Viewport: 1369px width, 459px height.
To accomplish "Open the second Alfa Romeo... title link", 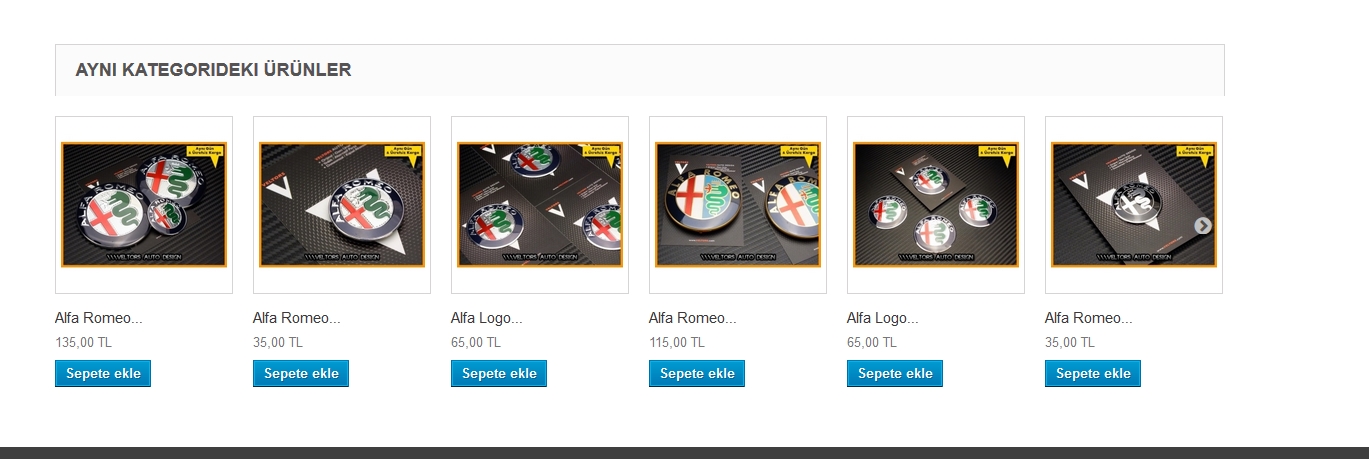I will click(x=297, y=318).
